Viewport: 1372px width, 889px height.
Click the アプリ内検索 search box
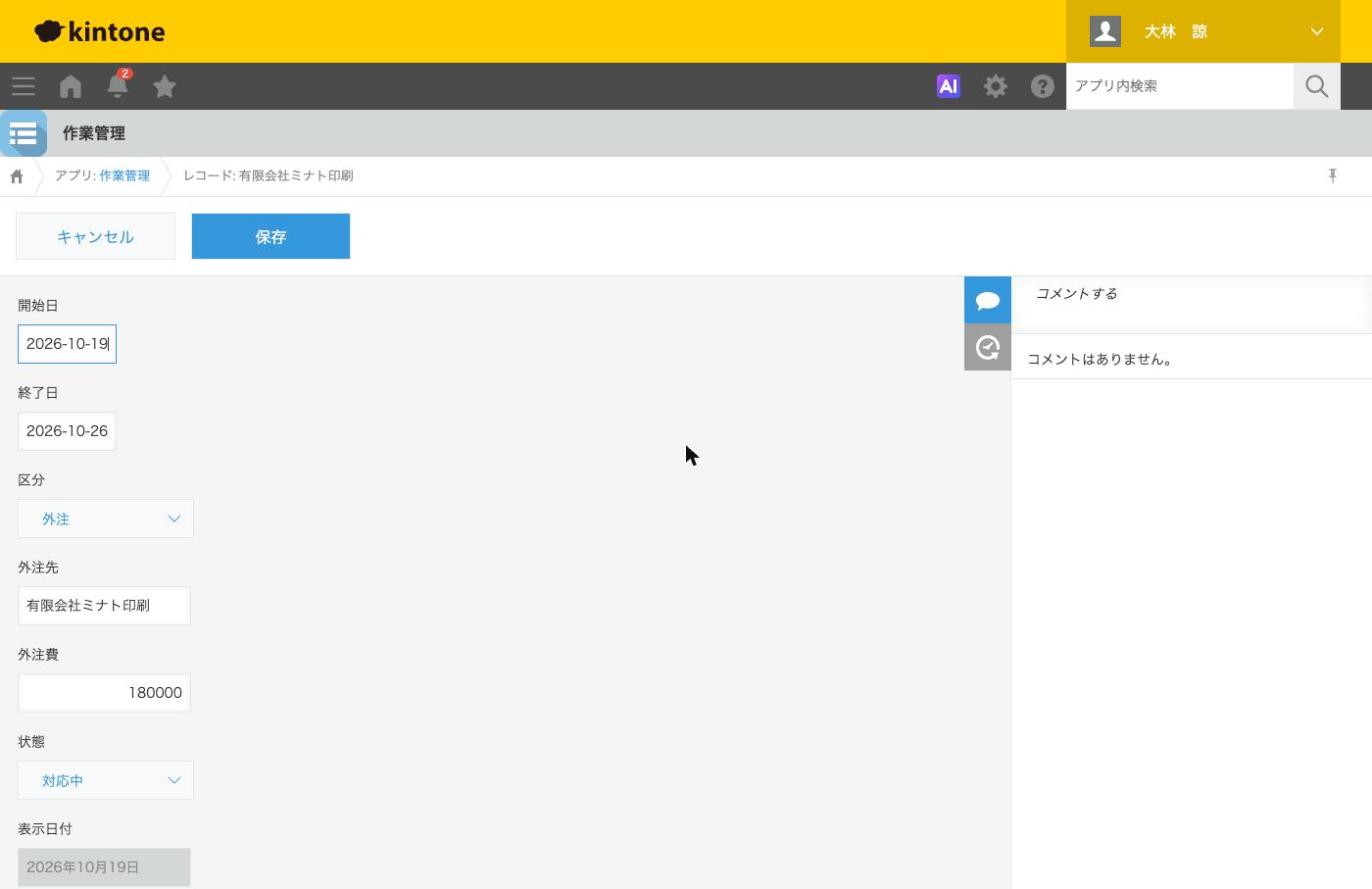1180,86
